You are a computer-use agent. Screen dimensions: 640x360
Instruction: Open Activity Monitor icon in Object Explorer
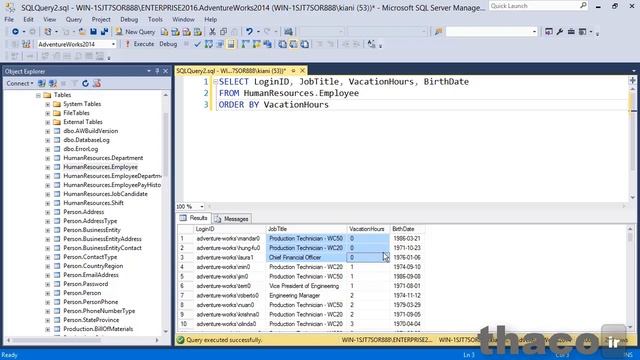tap(96, 83)
